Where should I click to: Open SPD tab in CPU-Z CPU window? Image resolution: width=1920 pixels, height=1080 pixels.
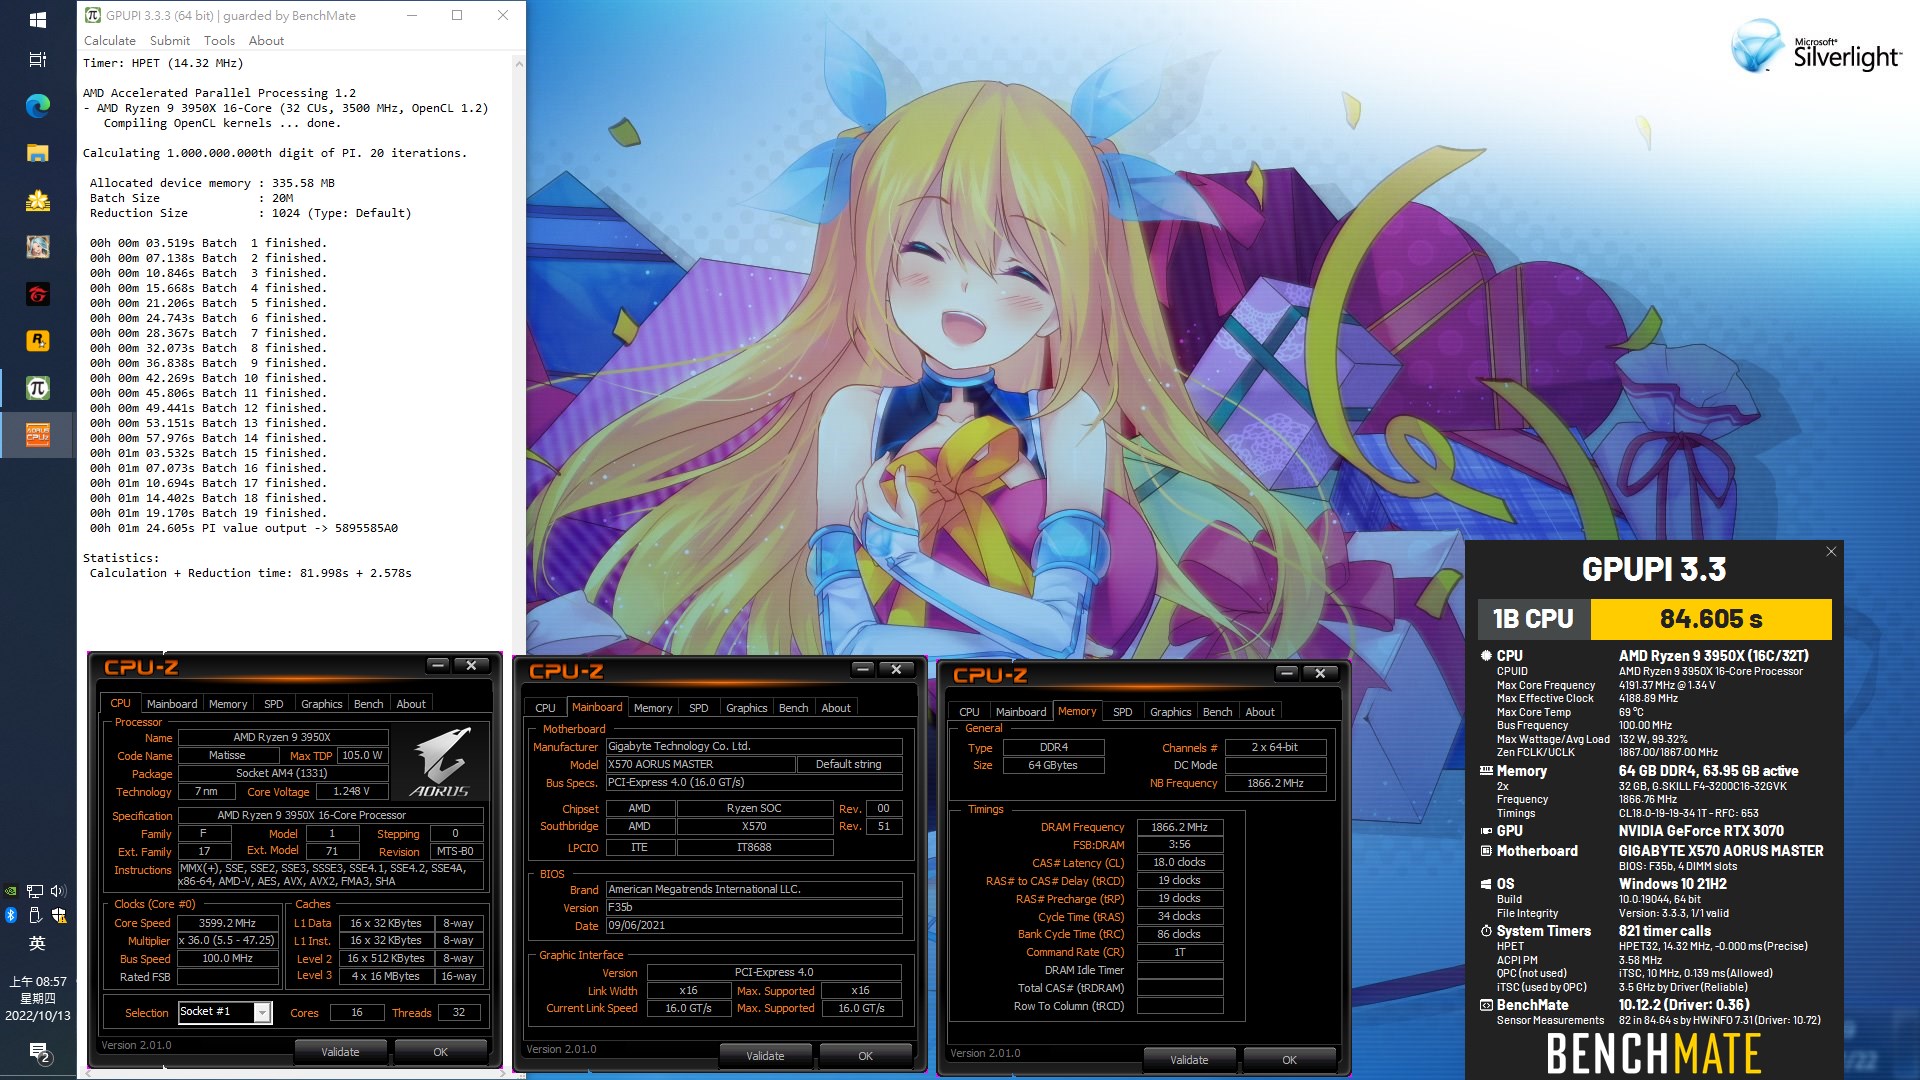274,704
